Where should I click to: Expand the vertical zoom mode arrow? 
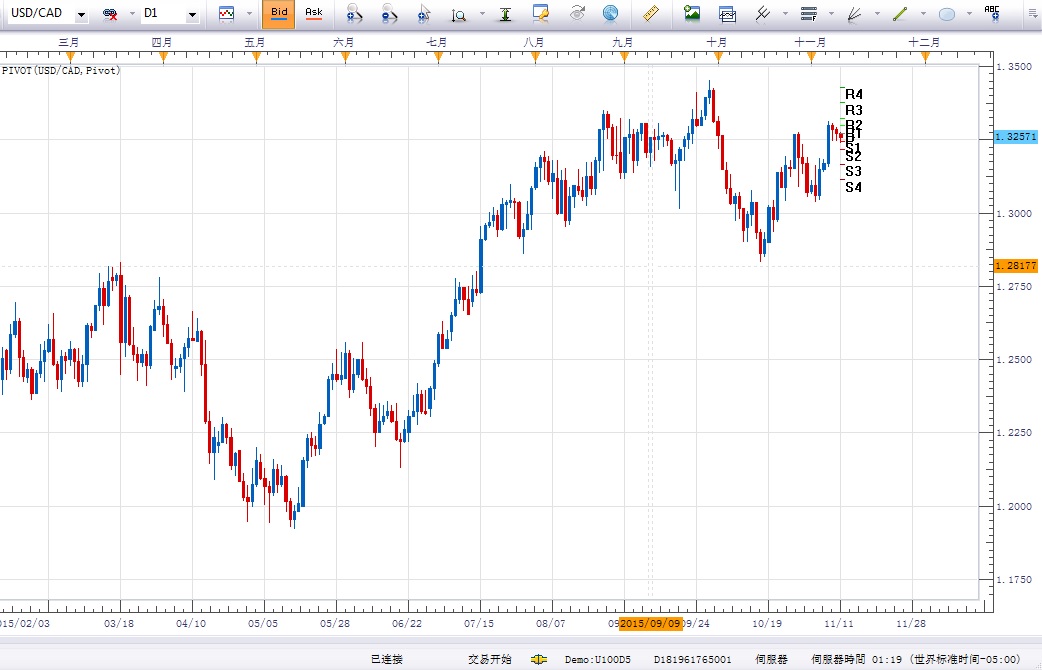coord(482,14)
